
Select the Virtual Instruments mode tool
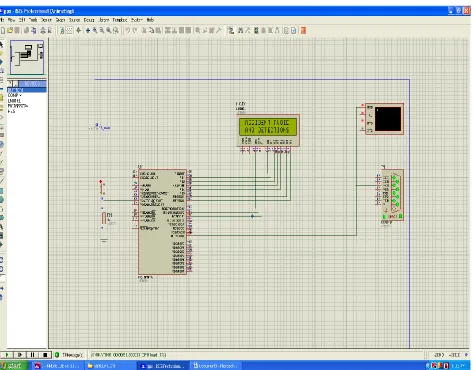click(x=1, y=171)
